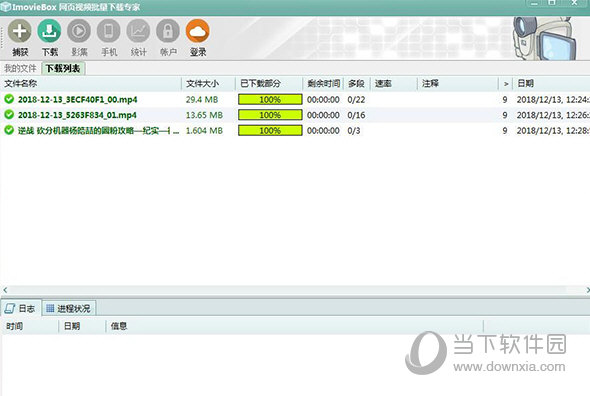Click the 0/22 segments cell
The height and width of the screenshot is (396, 590).
coord(356,99)
